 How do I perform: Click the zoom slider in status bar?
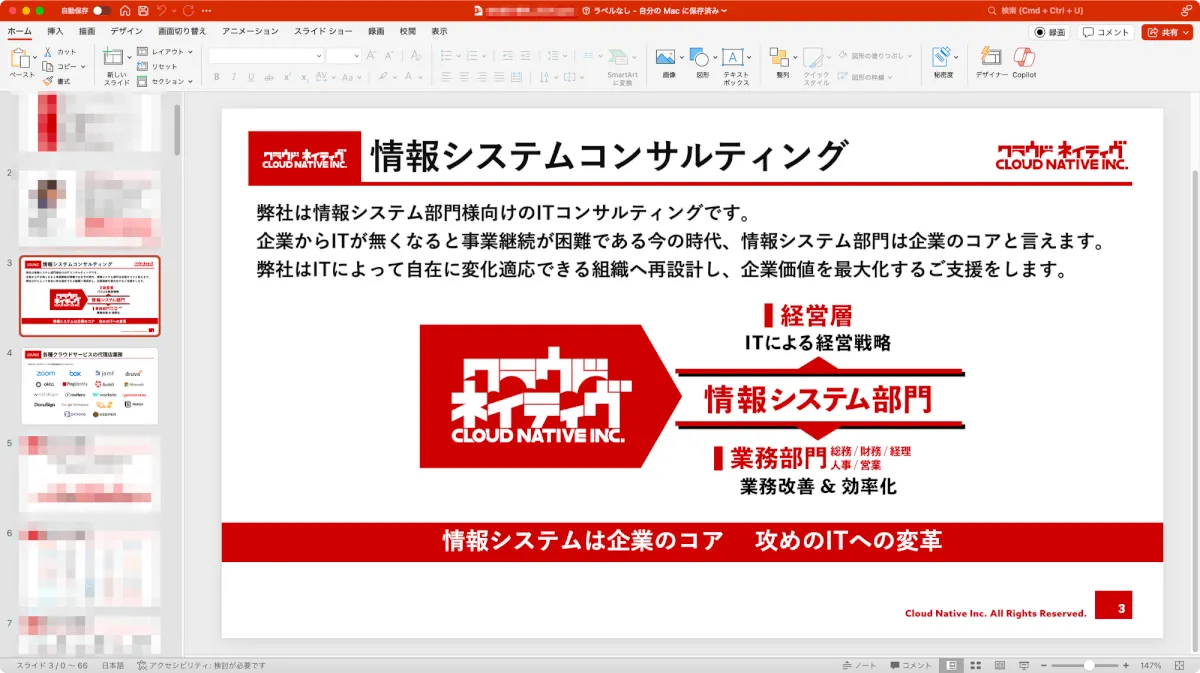(x=1087, y=665)
